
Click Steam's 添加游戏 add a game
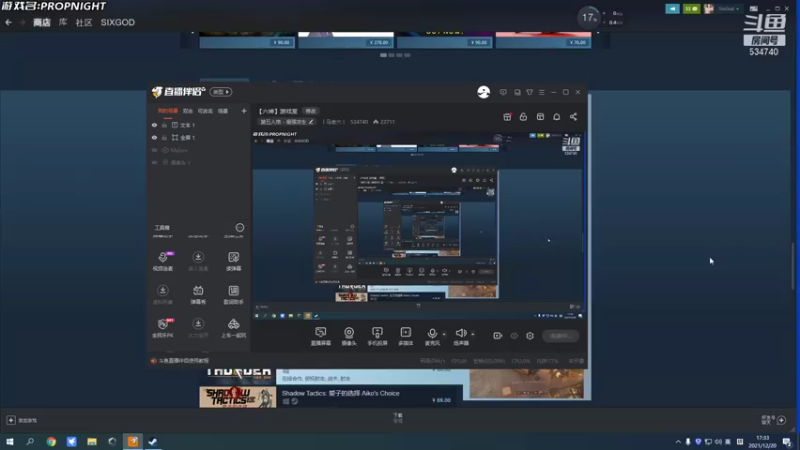click(x=22, y=420)
